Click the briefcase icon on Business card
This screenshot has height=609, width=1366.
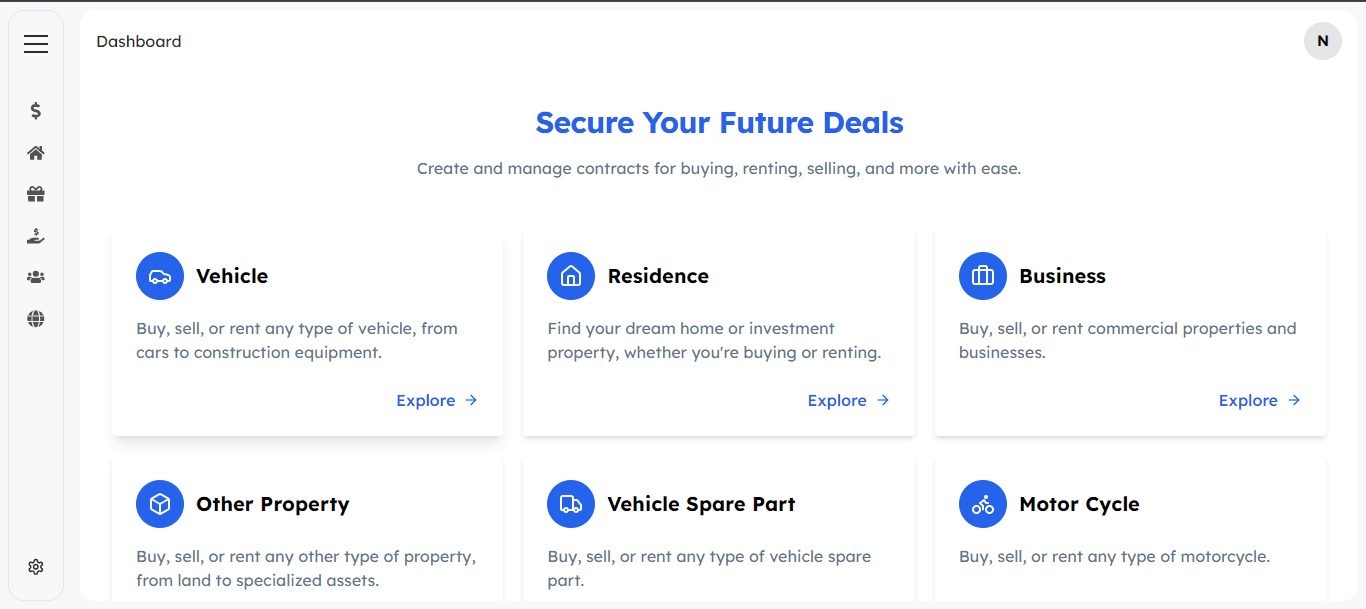pyautogui.click(x=983, y=276)
